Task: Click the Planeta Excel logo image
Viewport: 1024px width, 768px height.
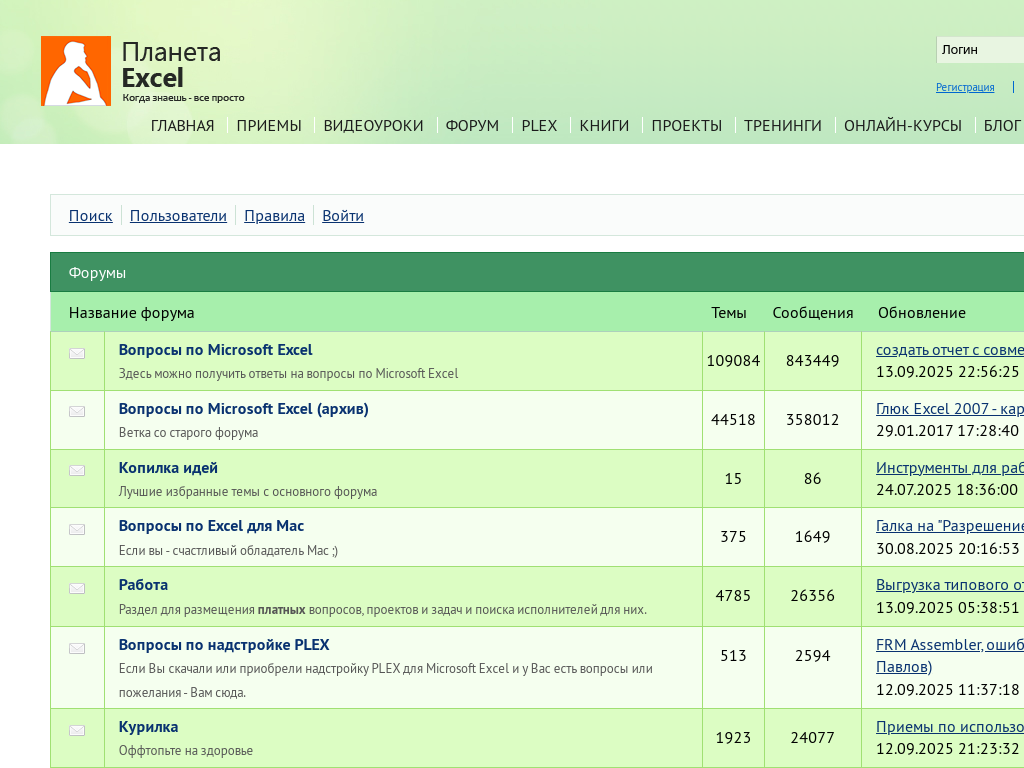Action: (x=76, y=71)
